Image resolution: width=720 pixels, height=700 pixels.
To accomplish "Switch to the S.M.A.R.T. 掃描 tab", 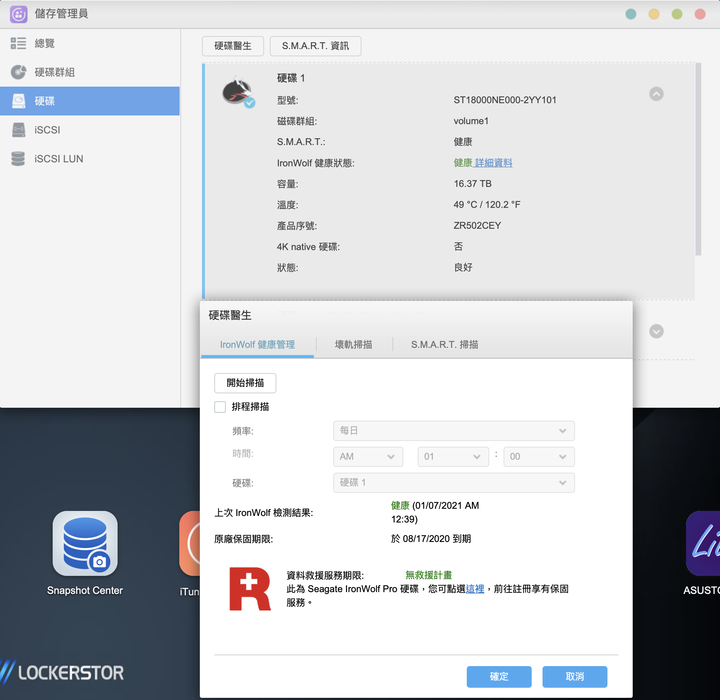I will [x=444, y=344].
